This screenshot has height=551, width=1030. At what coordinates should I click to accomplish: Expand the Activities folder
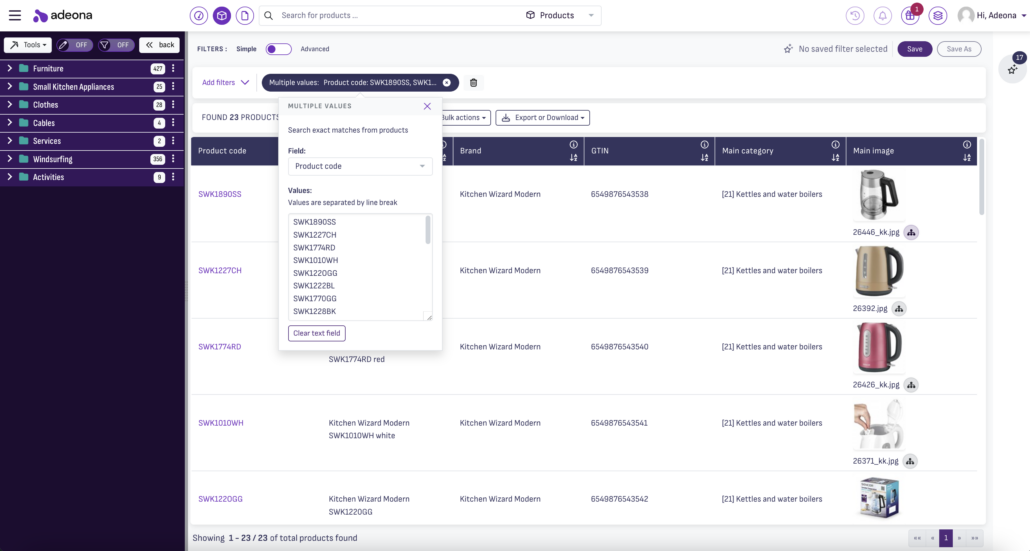coord(9,177)
